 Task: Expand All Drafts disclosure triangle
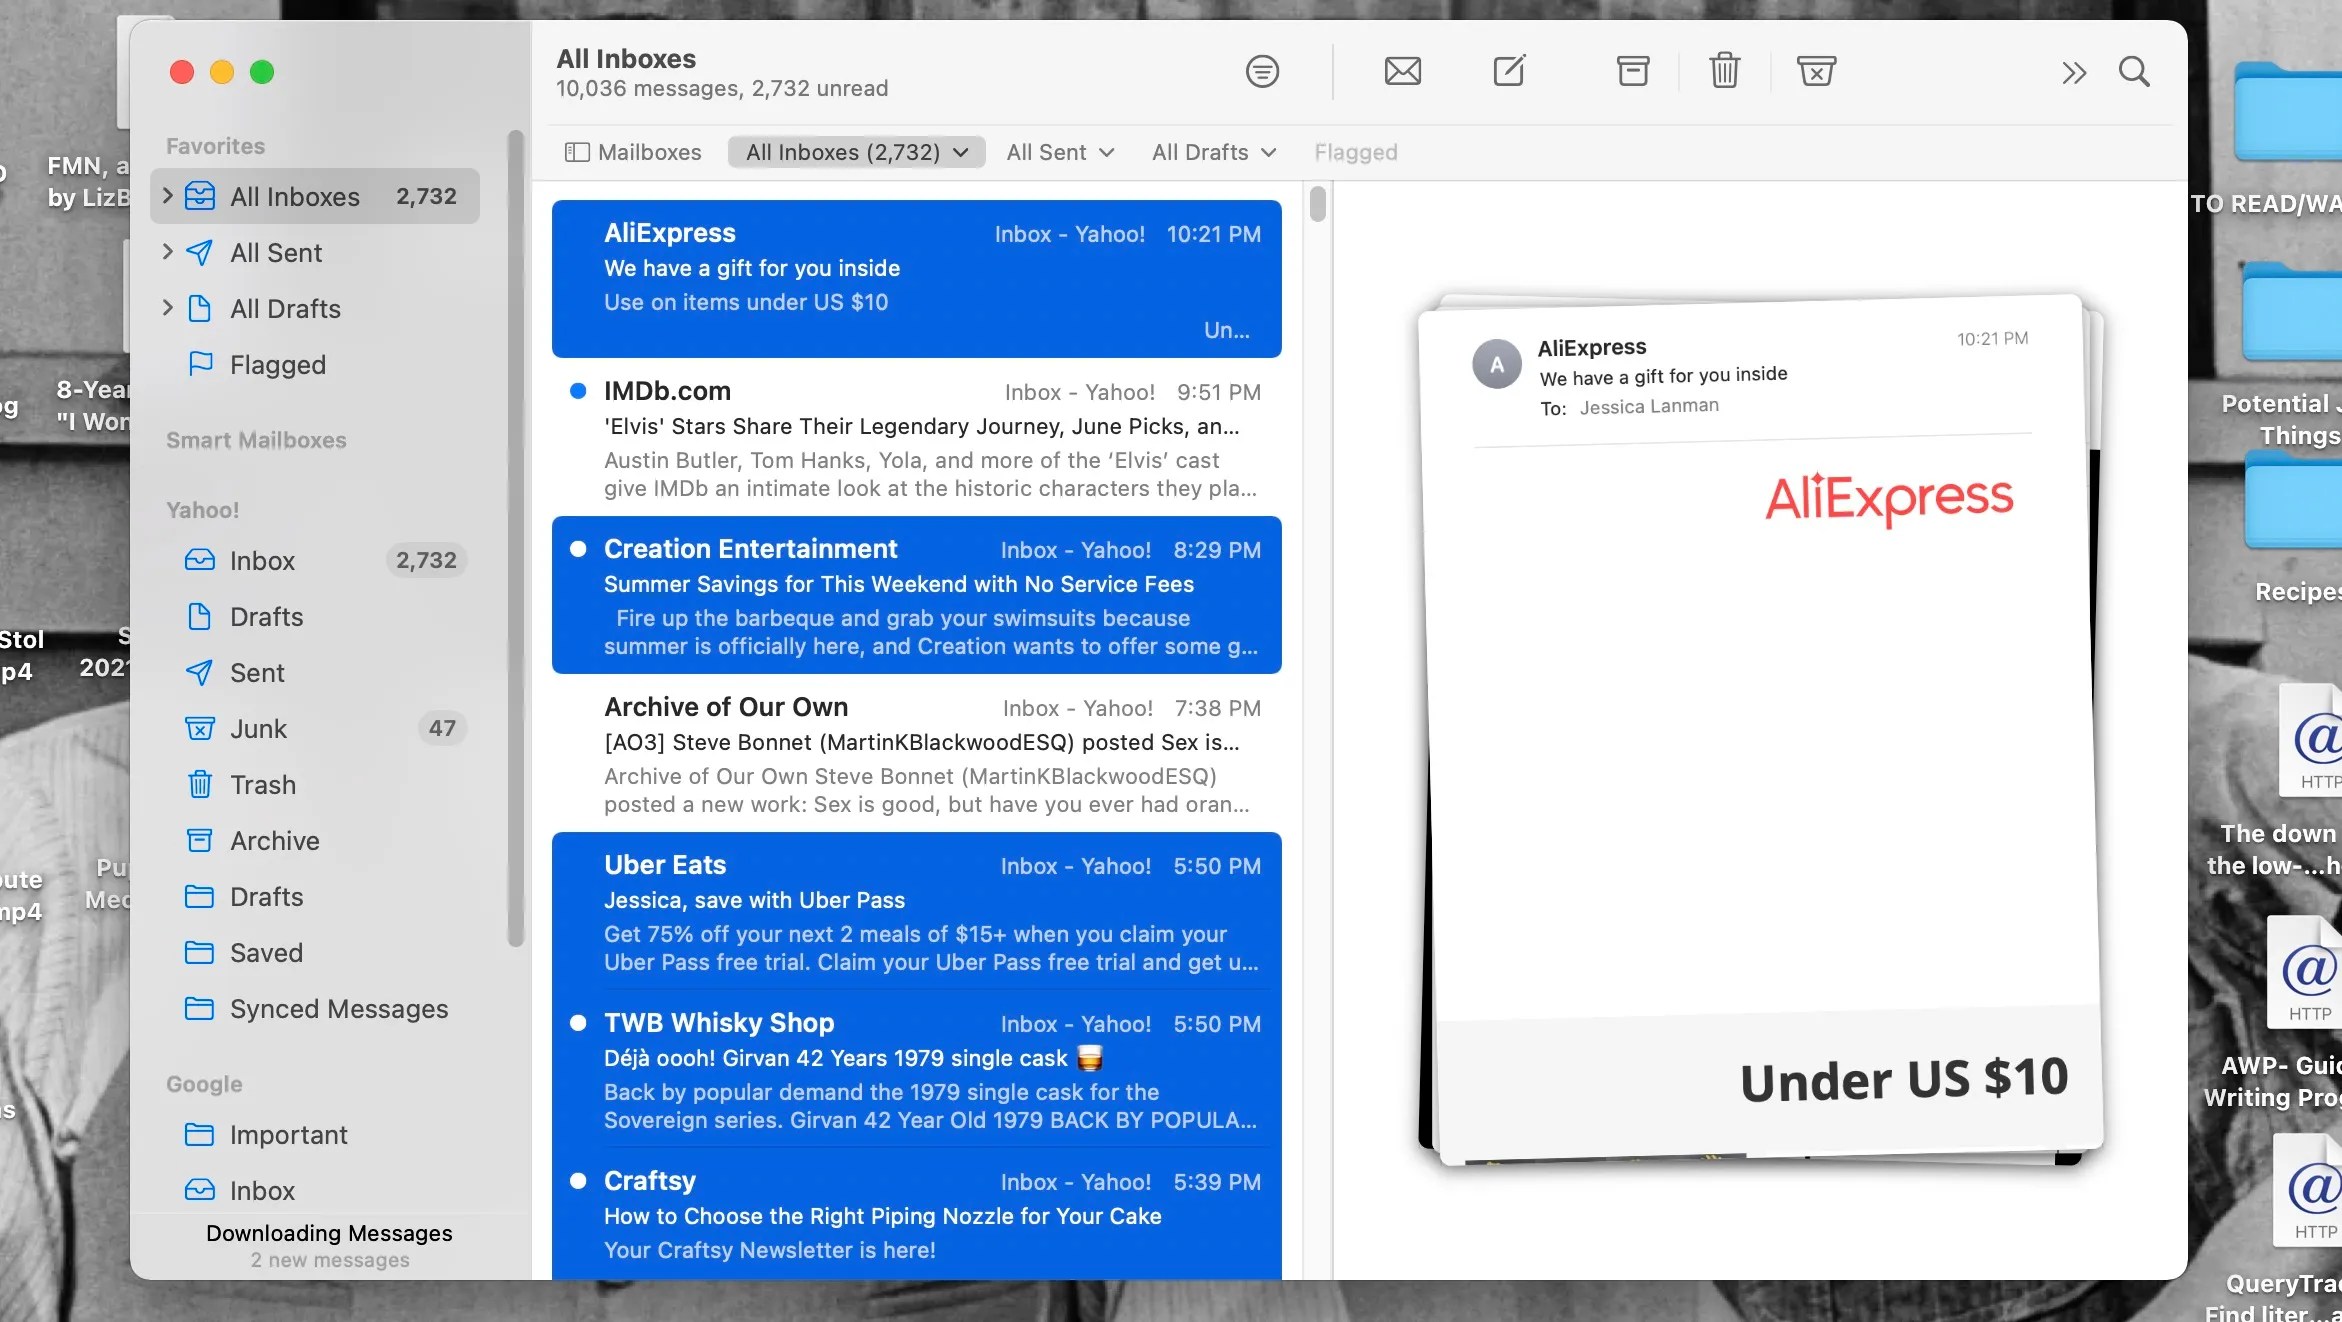tap(167, 308)
